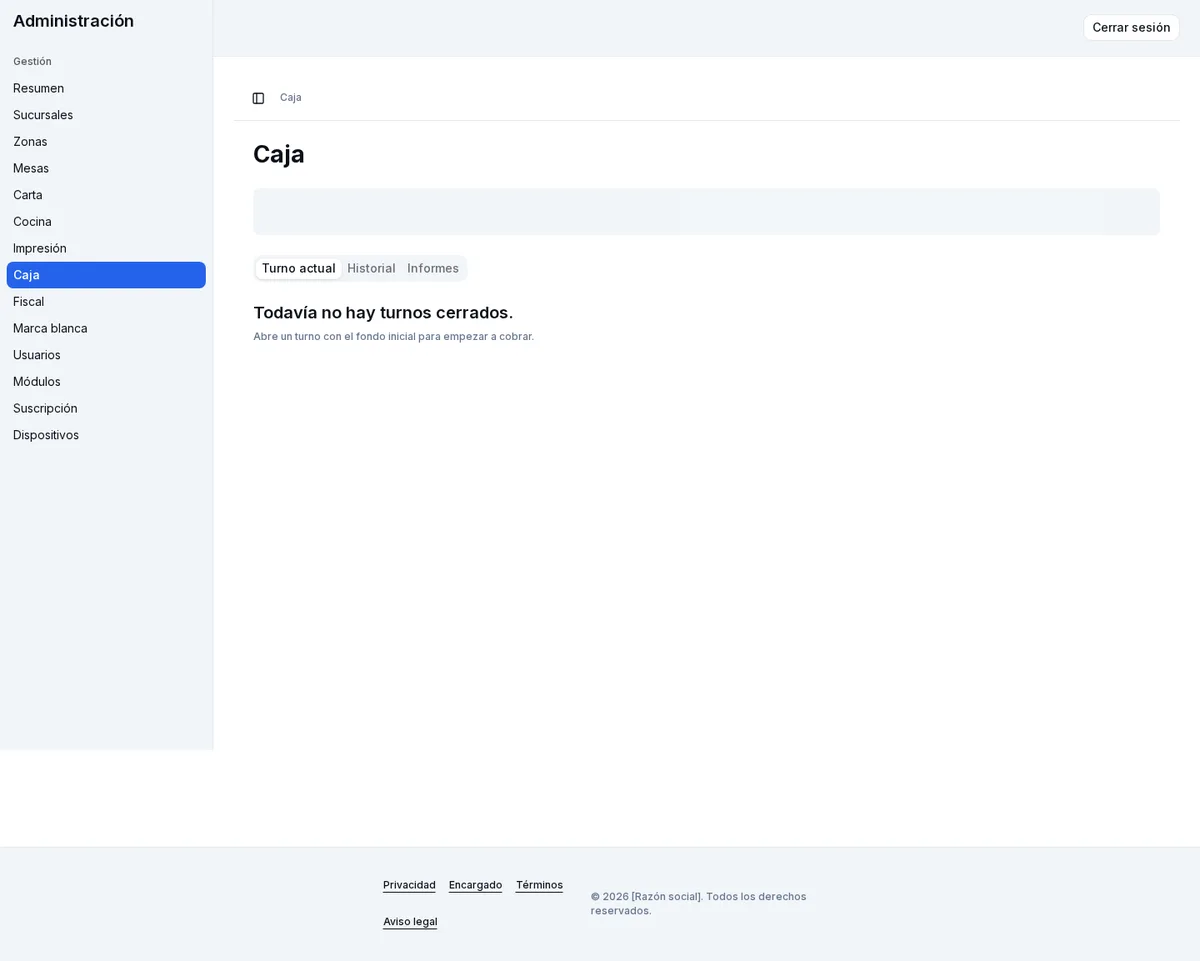Toggle the sidebar panel icon
The image size is (1200, 961).
(x=258, y=98)
